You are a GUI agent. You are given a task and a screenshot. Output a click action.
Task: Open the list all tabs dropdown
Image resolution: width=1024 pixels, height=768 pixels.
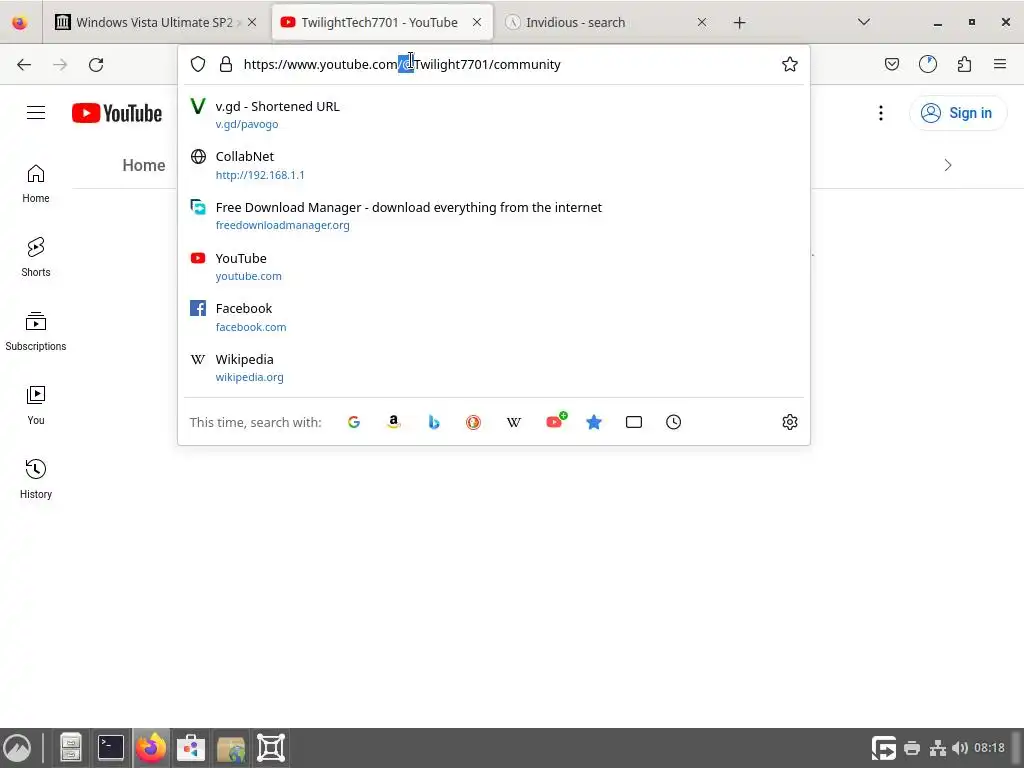(x=863, y=22)
